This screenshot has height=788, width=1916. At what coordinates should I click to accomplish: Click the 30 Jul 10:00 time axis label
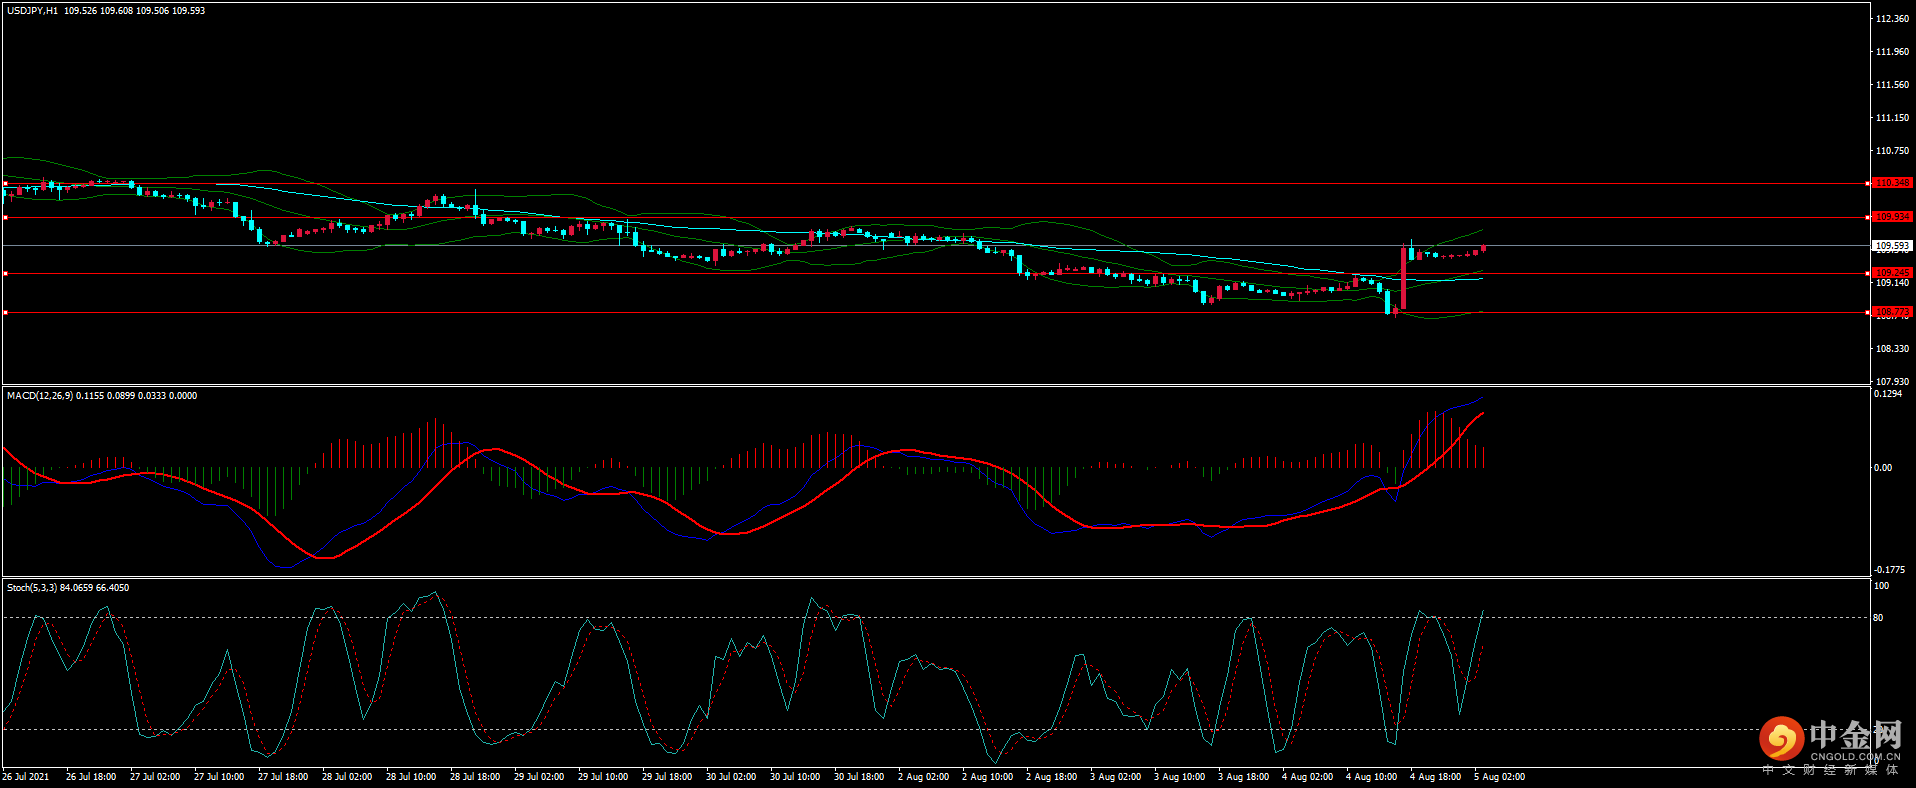click(794, 777)
